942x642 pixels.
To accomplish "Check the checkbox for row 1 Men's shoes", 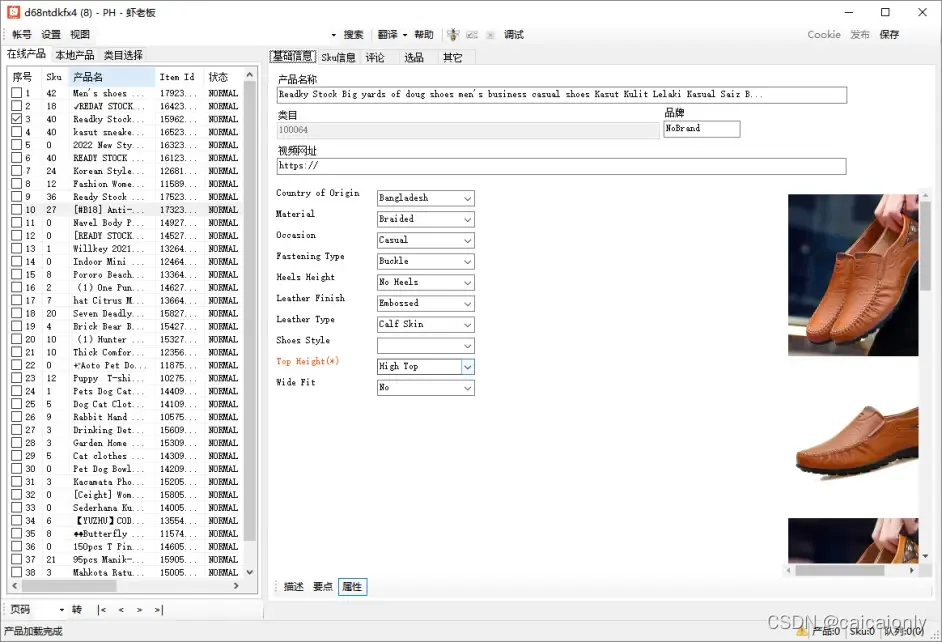I will point(16,93).
